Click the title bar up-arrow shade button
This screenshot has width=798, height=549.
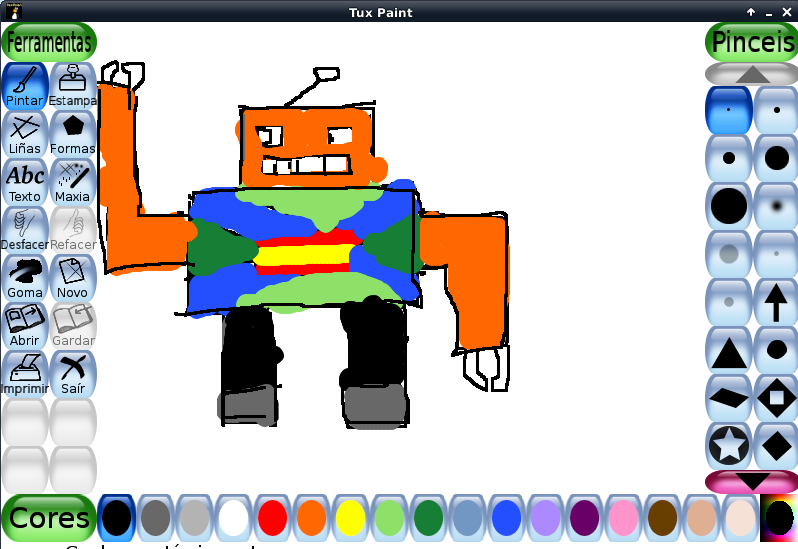751,12
